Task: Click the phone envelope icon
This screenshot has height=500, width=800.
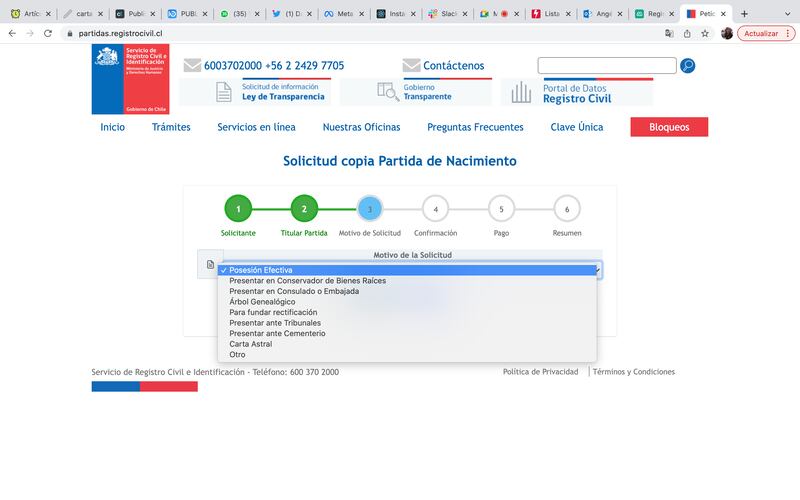Action: [x=192, y=65]
